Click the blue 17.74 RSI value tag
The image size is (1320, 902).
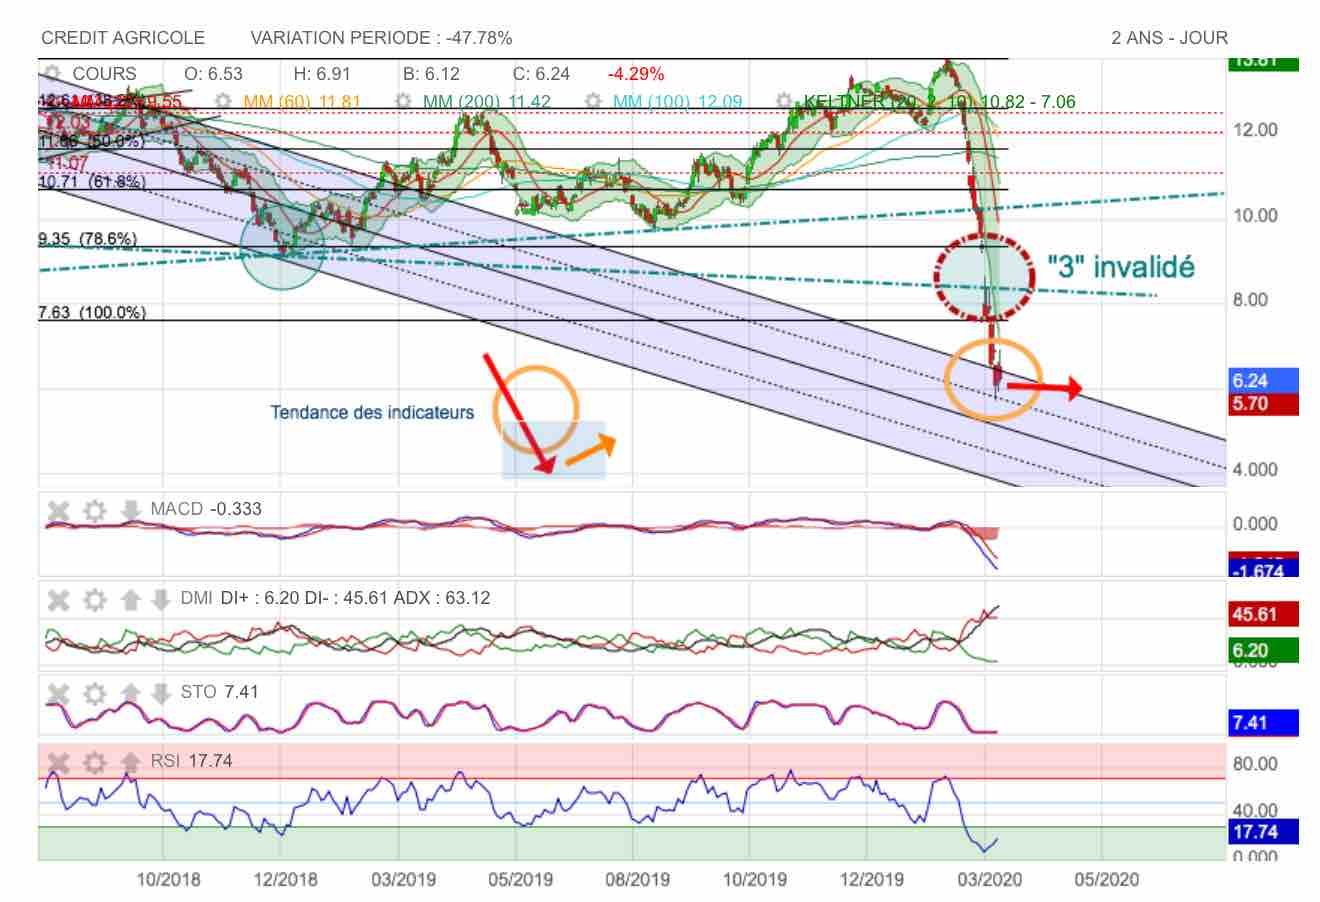(x=1263, y=831)
